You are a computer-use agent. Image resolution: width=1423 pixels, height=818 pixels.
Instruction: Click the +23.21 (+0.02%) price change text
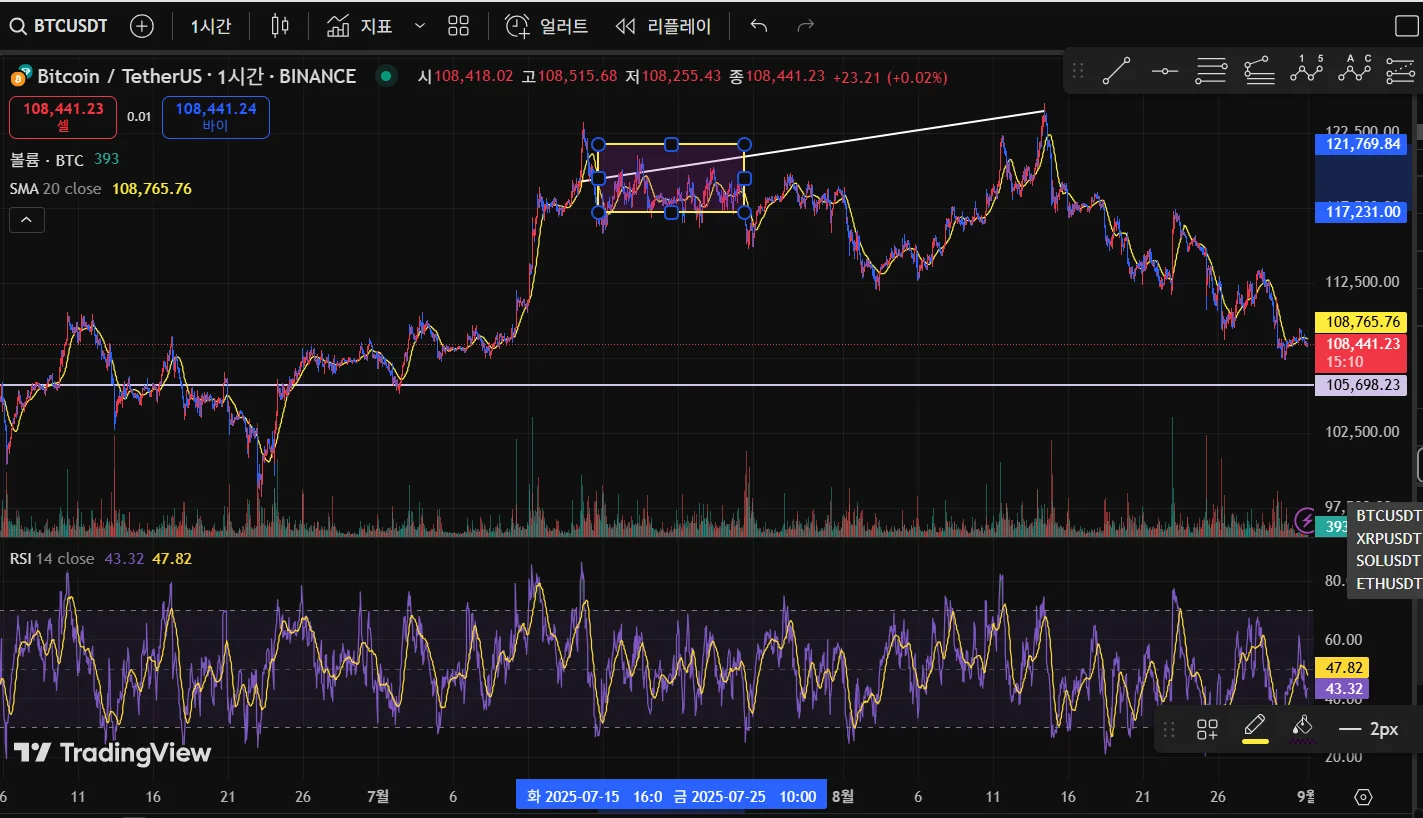890,76
